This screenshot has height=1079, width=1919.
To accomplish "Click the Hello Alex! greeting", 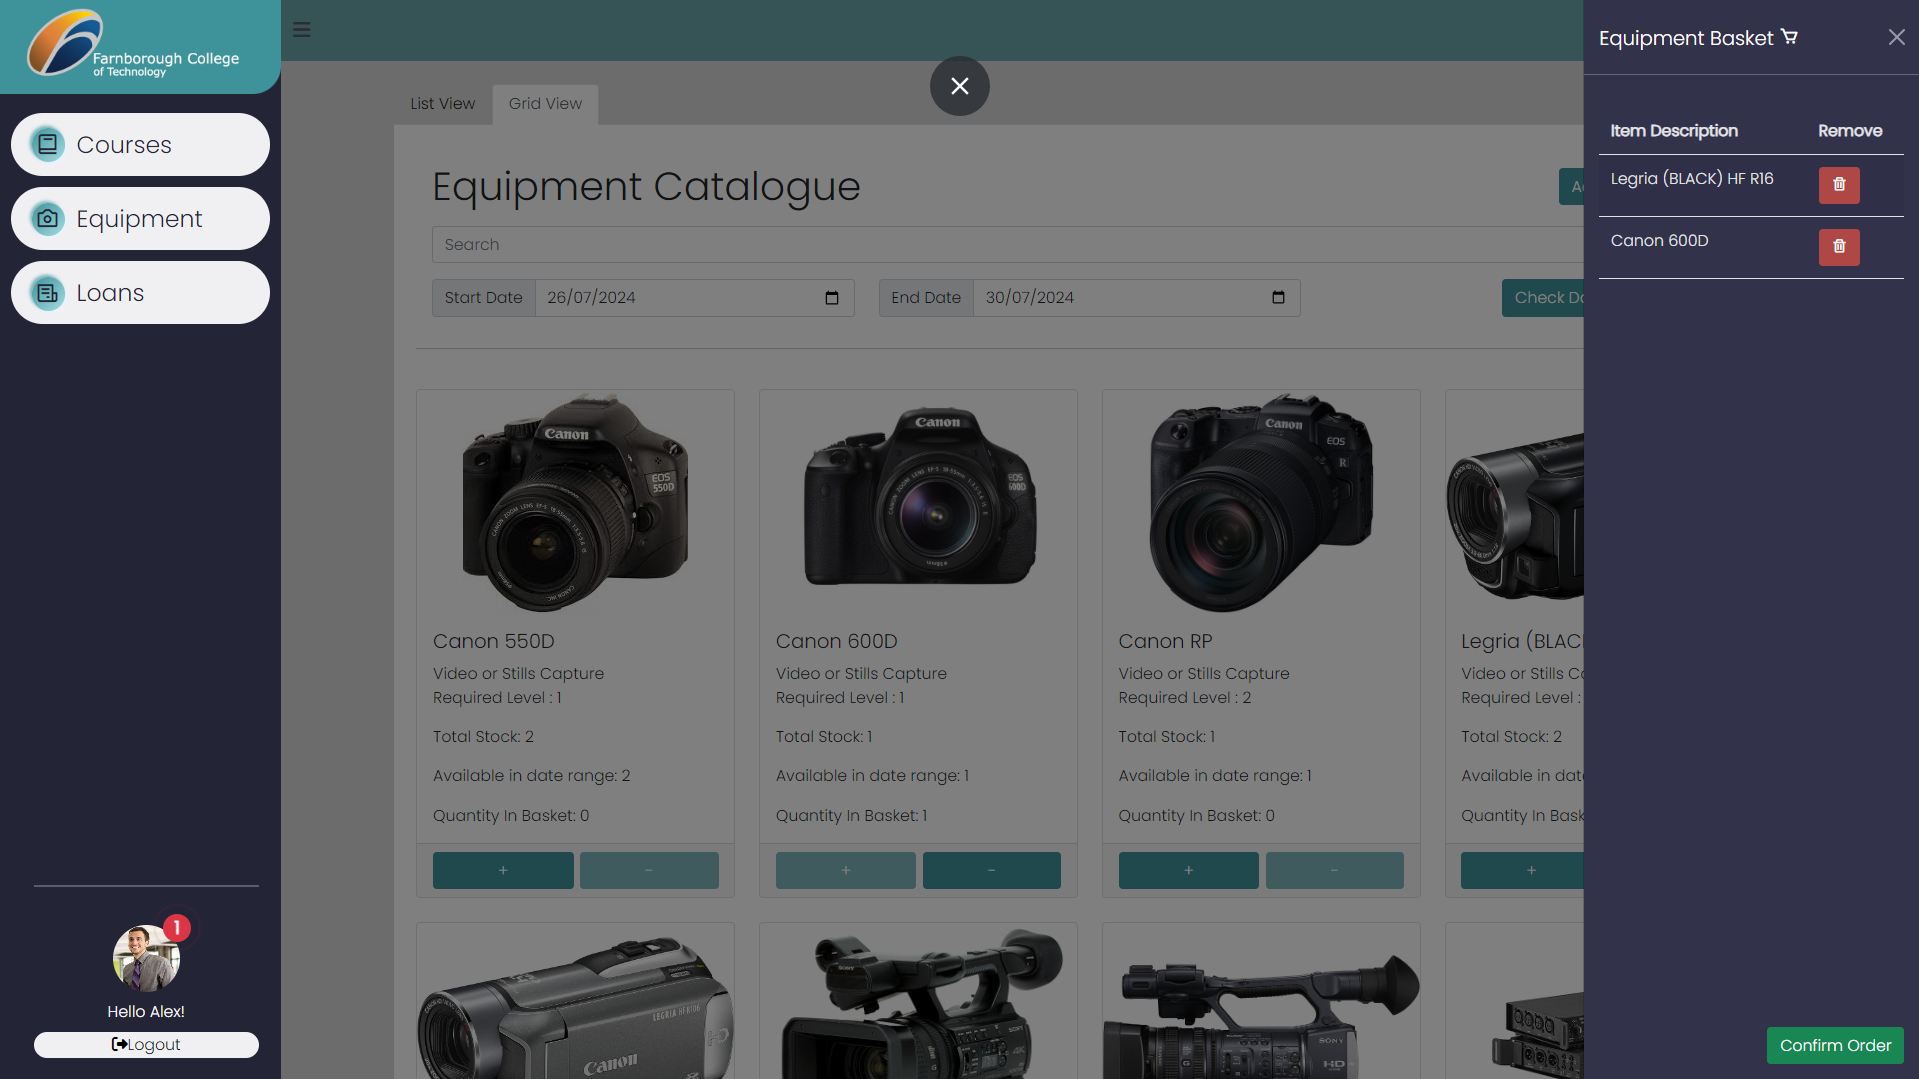I will coord(146,1012).
